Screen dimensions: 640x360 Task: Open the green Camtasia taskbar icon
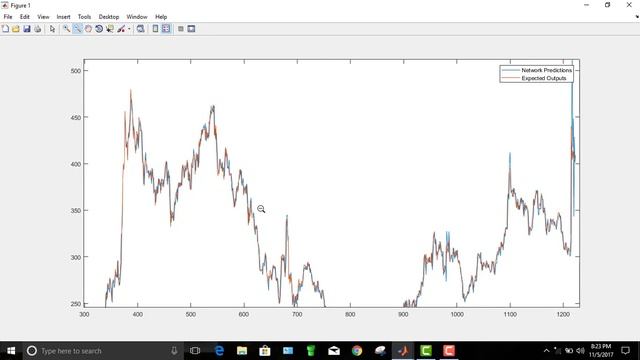click(x=426, y=351)
